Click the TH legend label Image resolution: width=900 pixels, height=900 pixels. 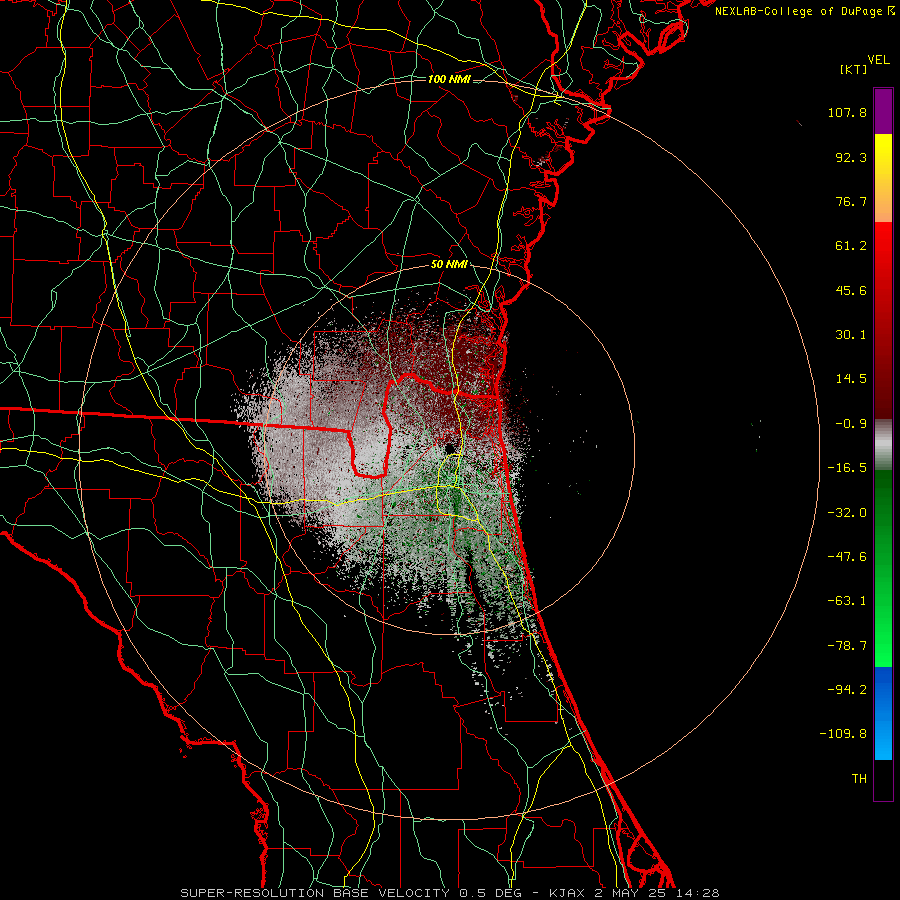(859, 779)
